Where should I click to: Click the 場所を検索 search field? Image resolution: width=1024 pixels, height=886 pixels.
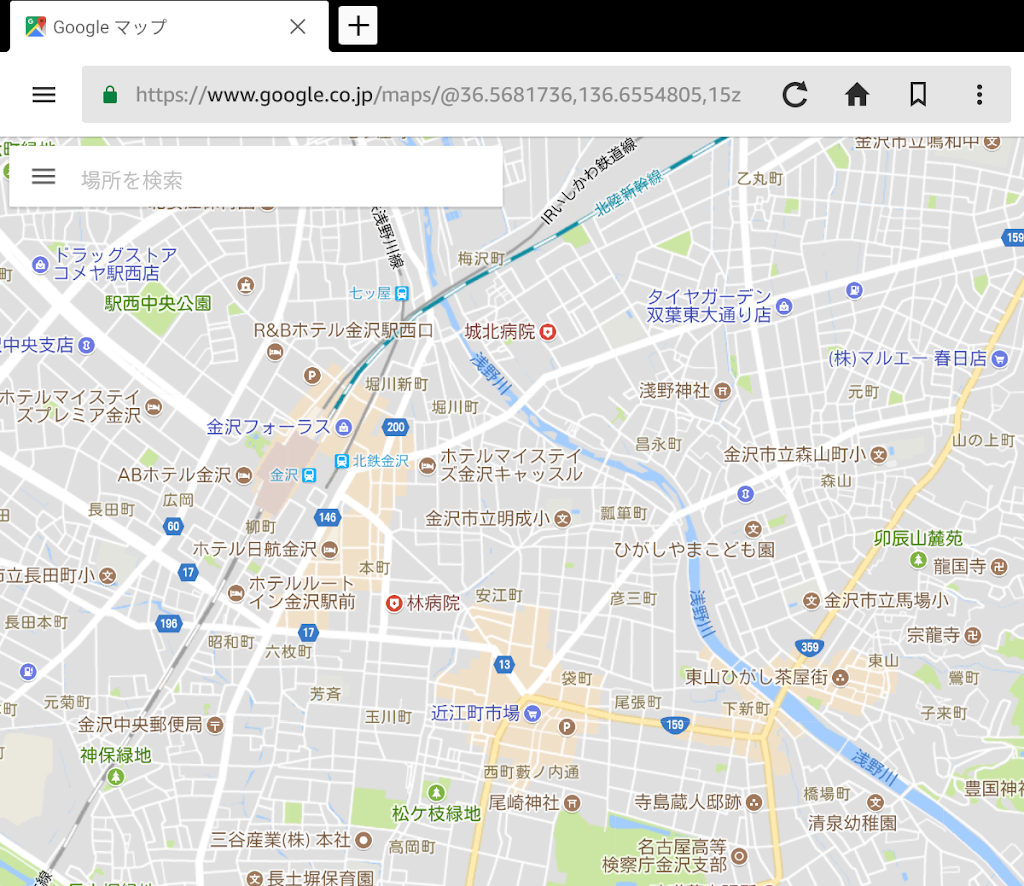point(250,176)
